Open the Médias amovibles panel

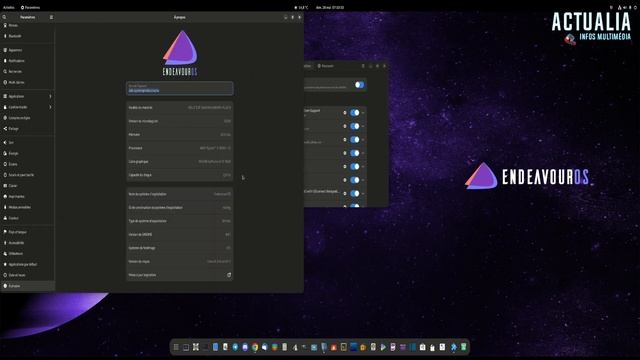[x=27, y=207]
